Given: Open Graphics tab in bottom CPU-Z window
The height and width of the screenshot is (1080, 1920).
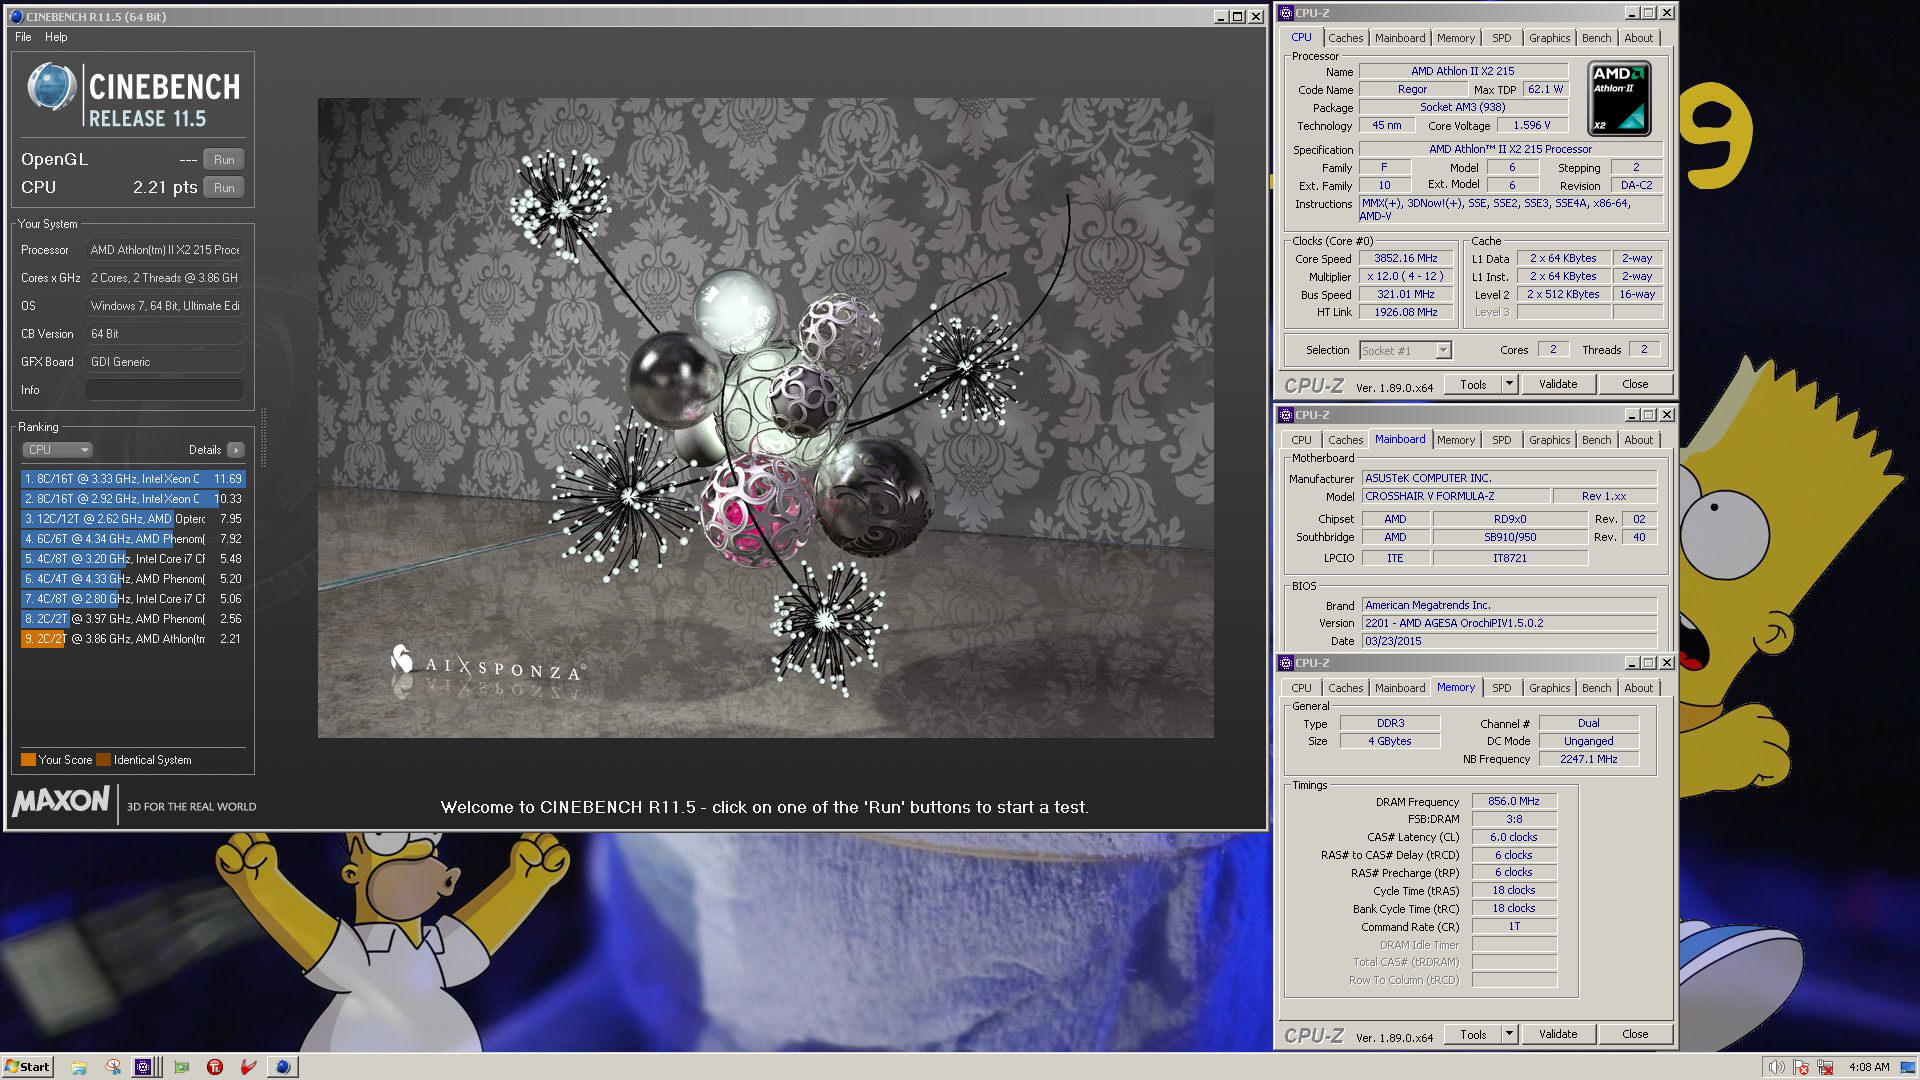Looking at the screenshot, I should pos(1549,688).
